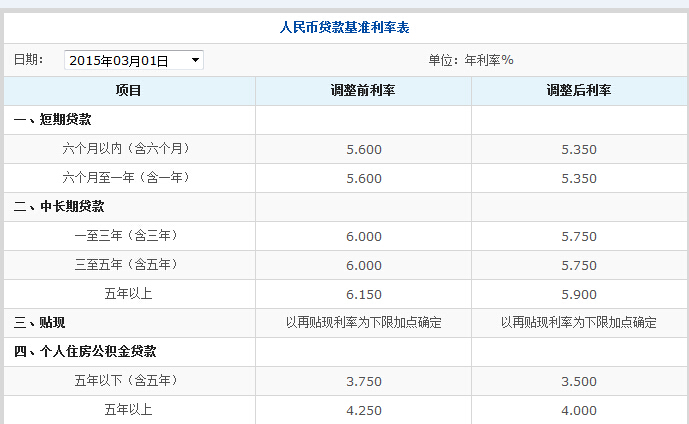Click the 项目 column header
The height and width of the screenshot is (424, 689).
click(x=128, y=91)
